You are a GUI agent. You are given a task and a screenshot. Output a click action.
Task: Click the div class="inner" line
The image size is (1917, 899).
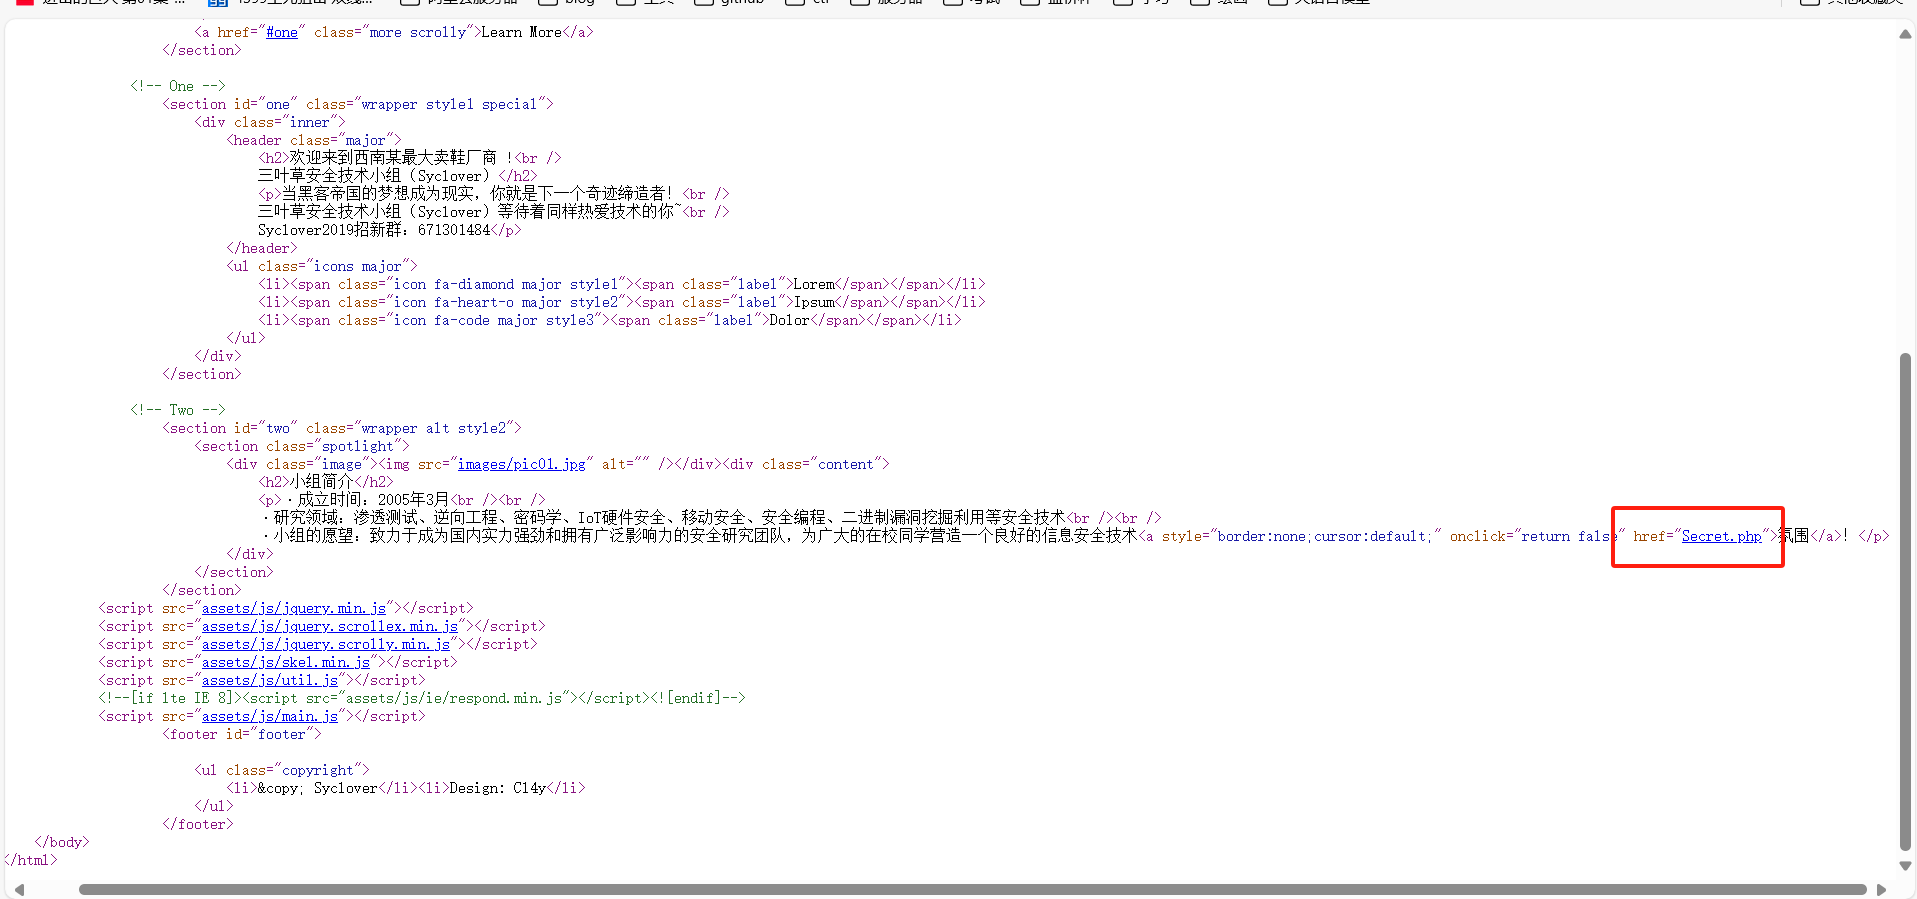pos(270,122)
